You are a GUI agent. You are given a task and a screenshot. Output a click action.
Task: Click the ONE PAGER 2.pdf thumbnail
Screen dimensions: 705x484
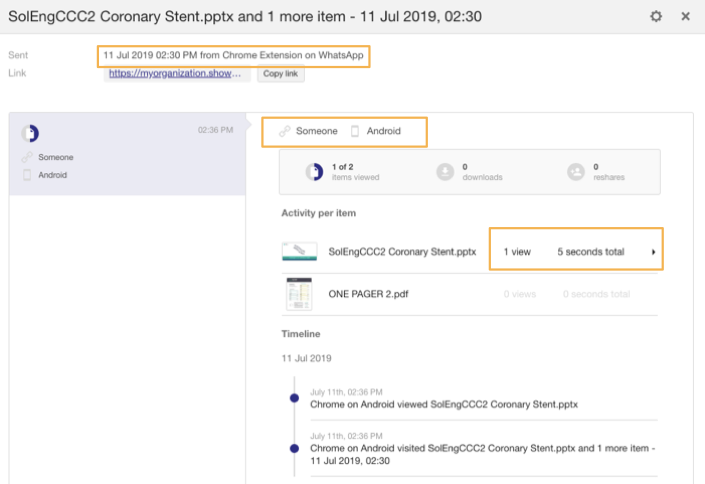[299, 294]
